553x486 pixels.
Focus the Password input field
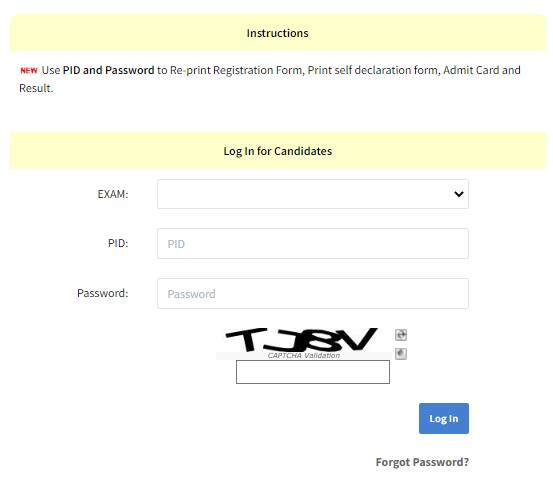(313, 293)
